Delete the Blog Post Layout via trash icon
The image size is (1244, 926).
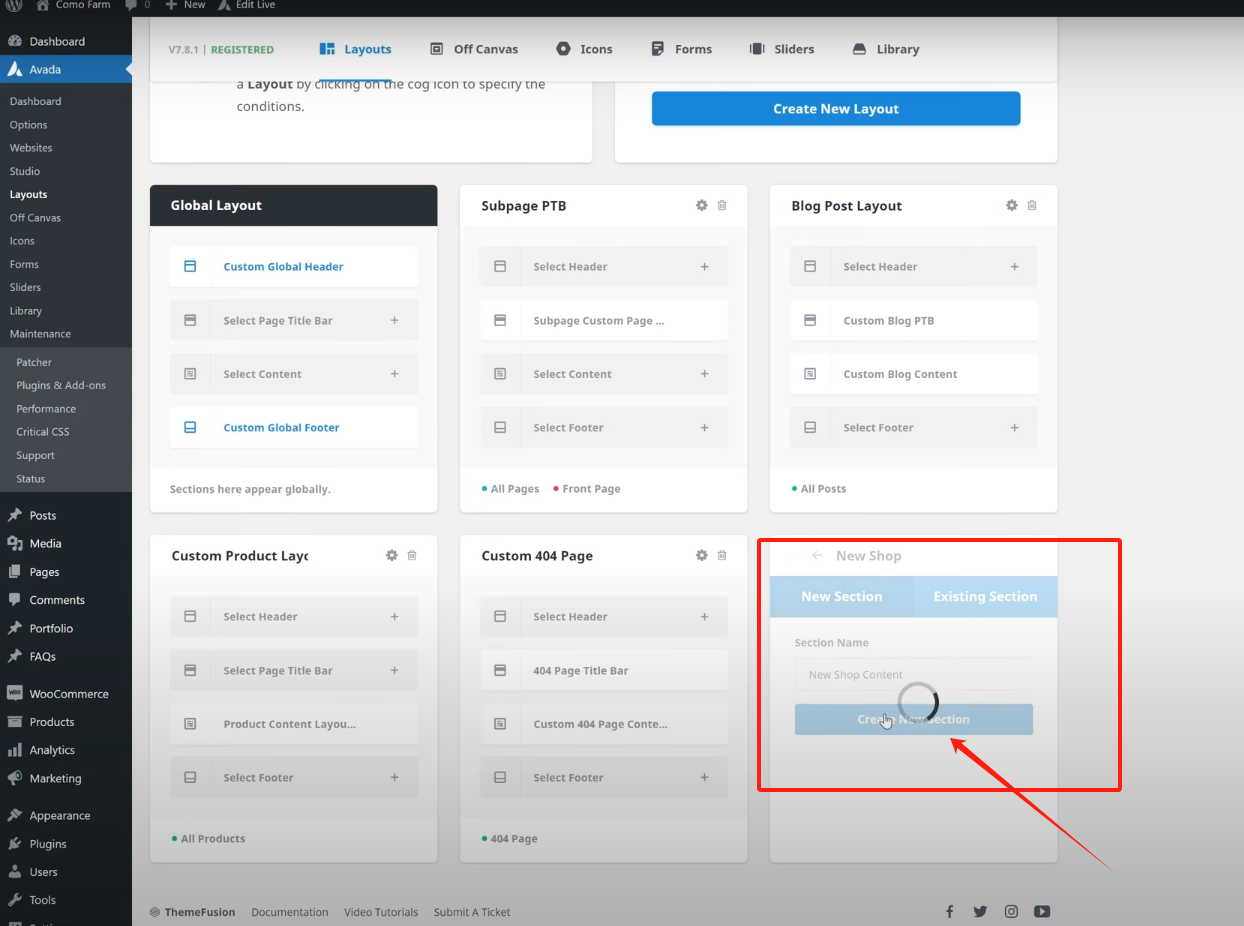click(1032, 205)
